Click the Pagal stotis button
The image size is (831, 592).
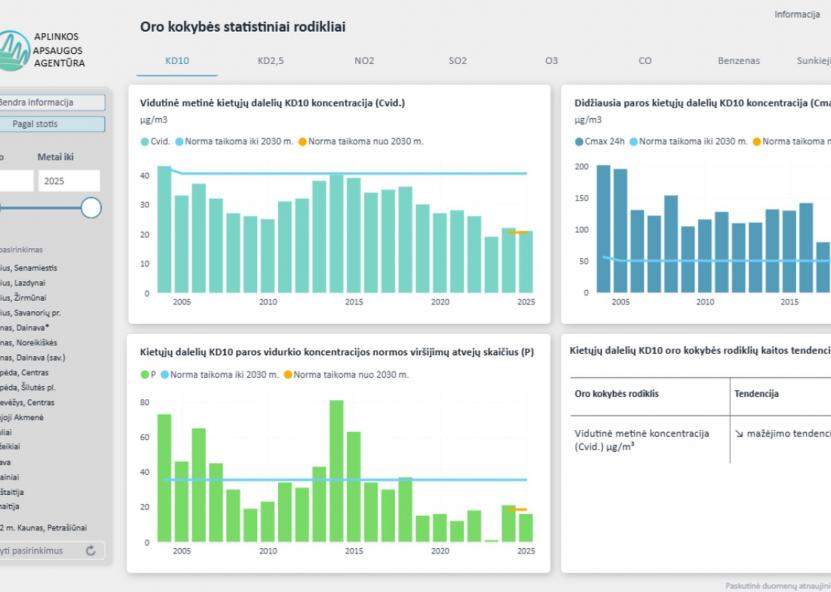(52, 124)
